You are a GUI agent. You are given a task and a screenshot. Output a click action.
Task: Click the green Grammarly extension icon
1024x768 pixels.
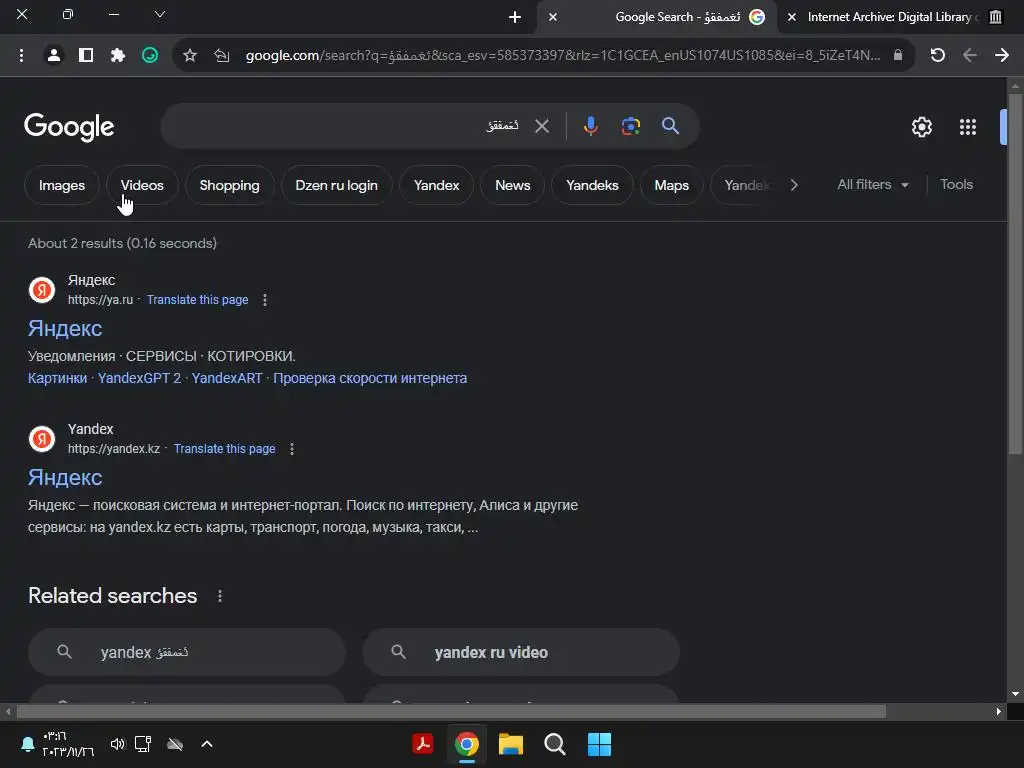pyautogui.click(x=150, y=56)
